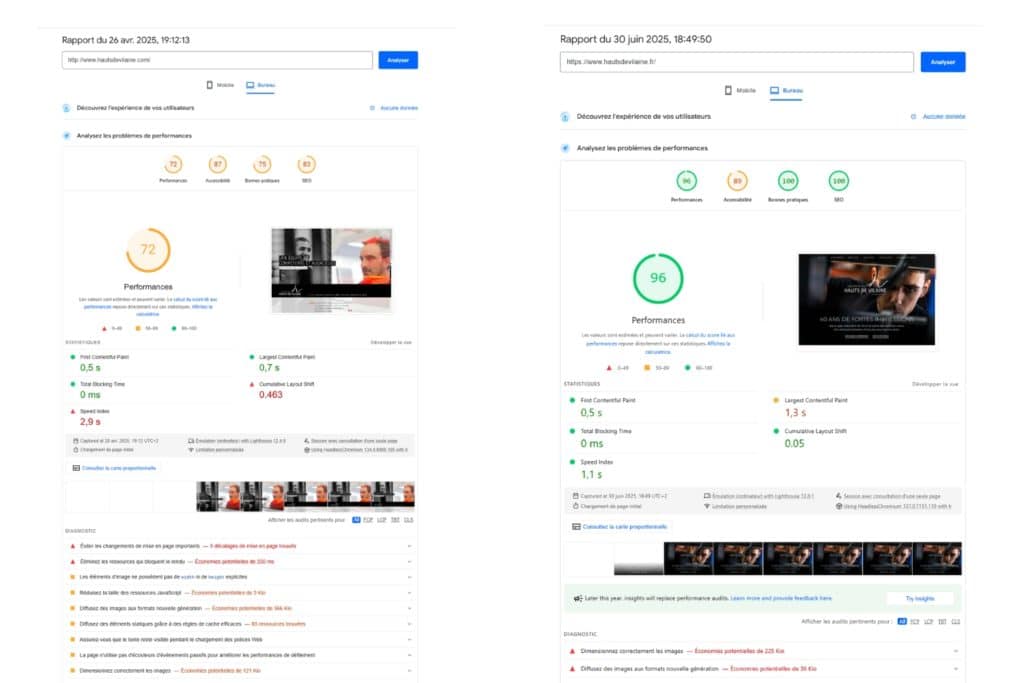The height and width of the screenshot is (683, 1024).
Task: Click 'Aucune donnée' link in 30 juin report
Action: tap(943, 116)
